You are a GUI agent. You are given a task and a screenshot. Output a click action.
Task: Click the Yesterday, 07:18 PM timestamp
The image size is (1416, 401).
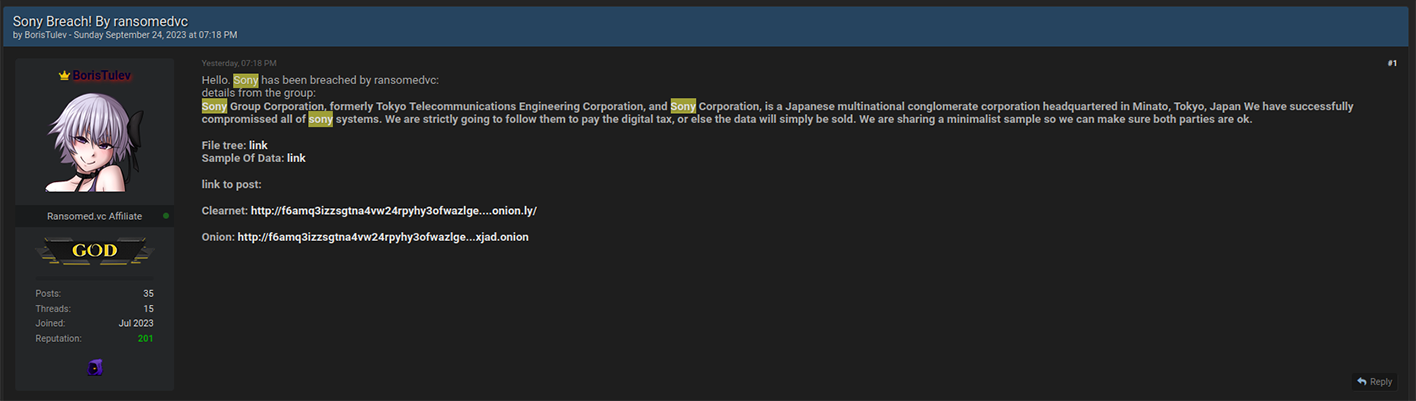239,64
